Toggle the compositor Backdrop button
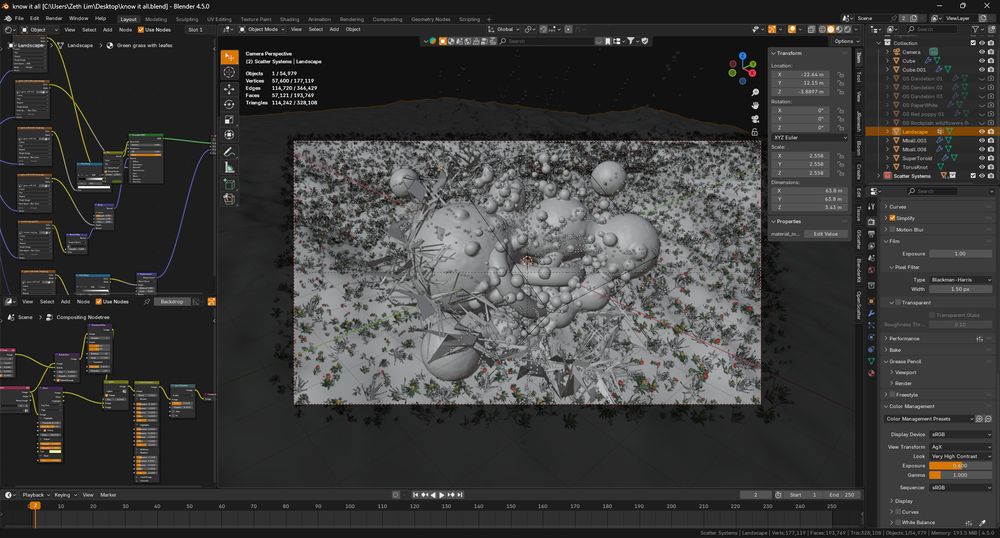 click(172, 302)
